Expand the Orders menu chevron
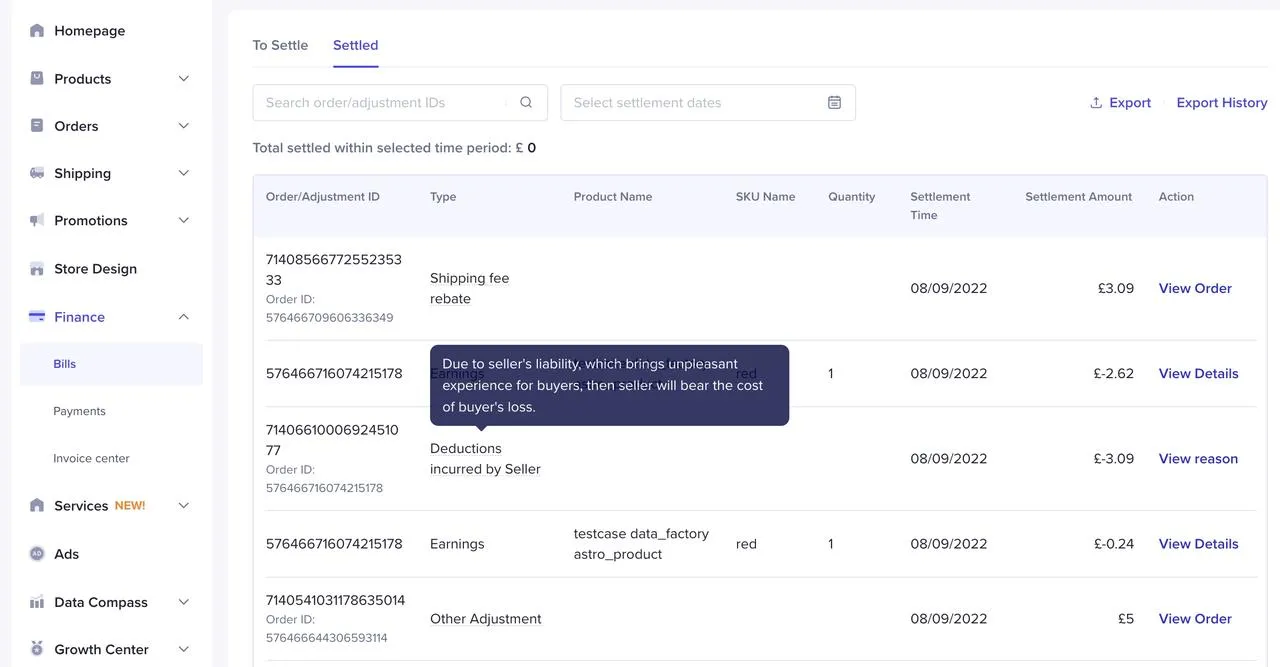This screenshot has height=667, width=1280. pos(183,126)
